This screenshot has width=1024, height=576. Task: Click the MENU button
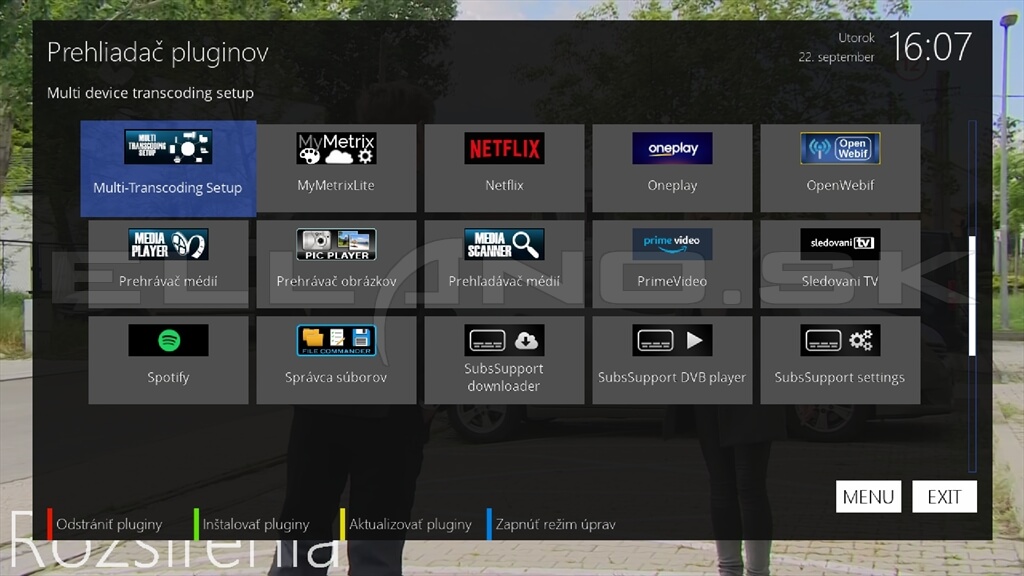click(868, 497)
